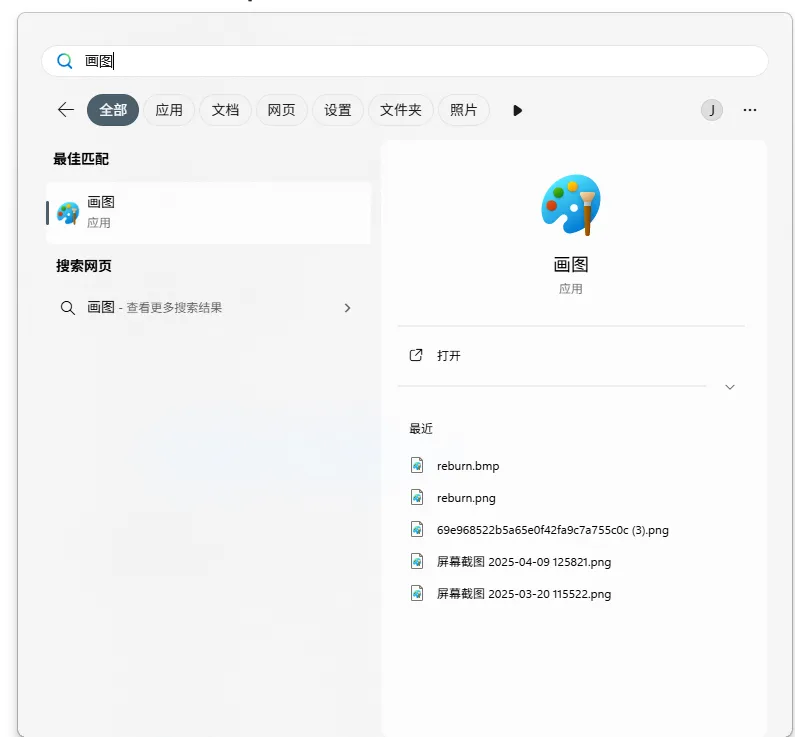Switch to the 设置 filter tab
Viewport: 795px width, 737px height.
point(338,110)
